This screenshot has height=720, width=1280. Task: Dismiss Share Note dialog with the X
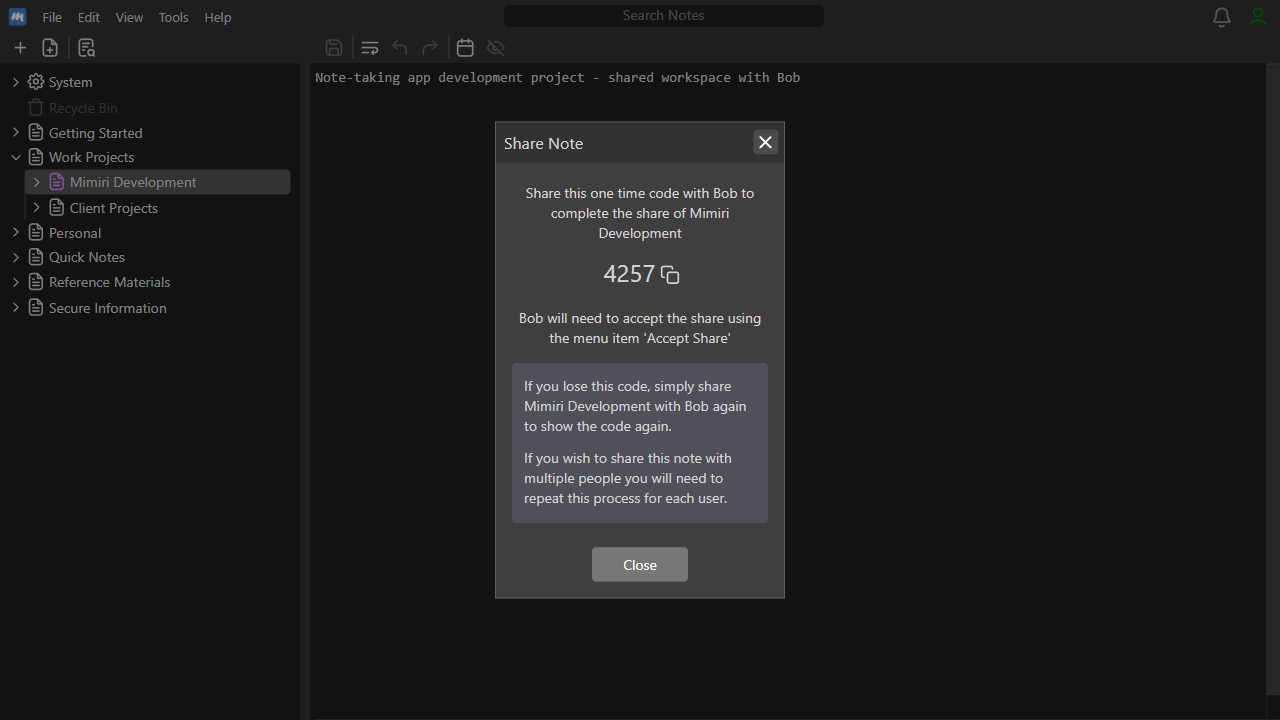coord(765,142)
